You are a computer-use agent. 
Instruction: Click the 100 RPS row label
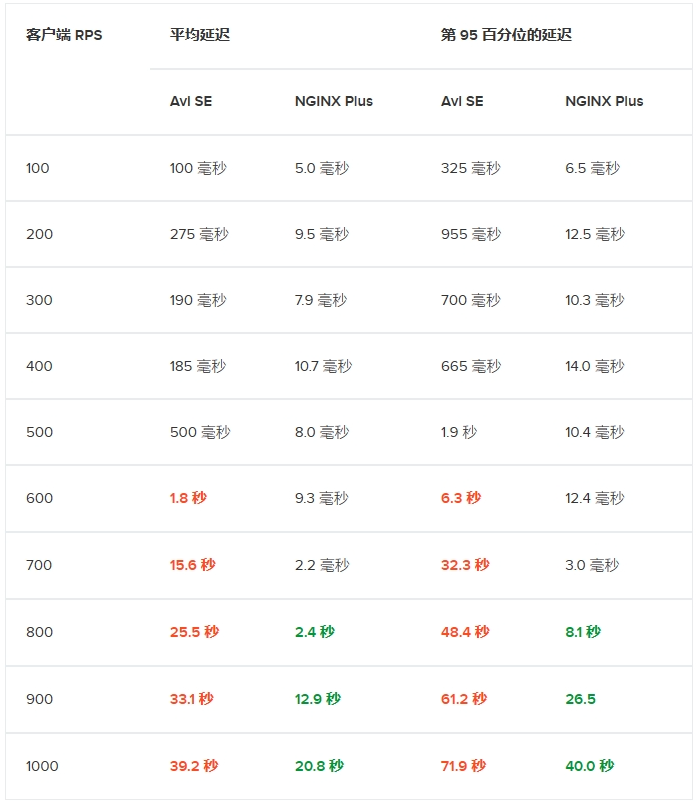click(37, 168)
